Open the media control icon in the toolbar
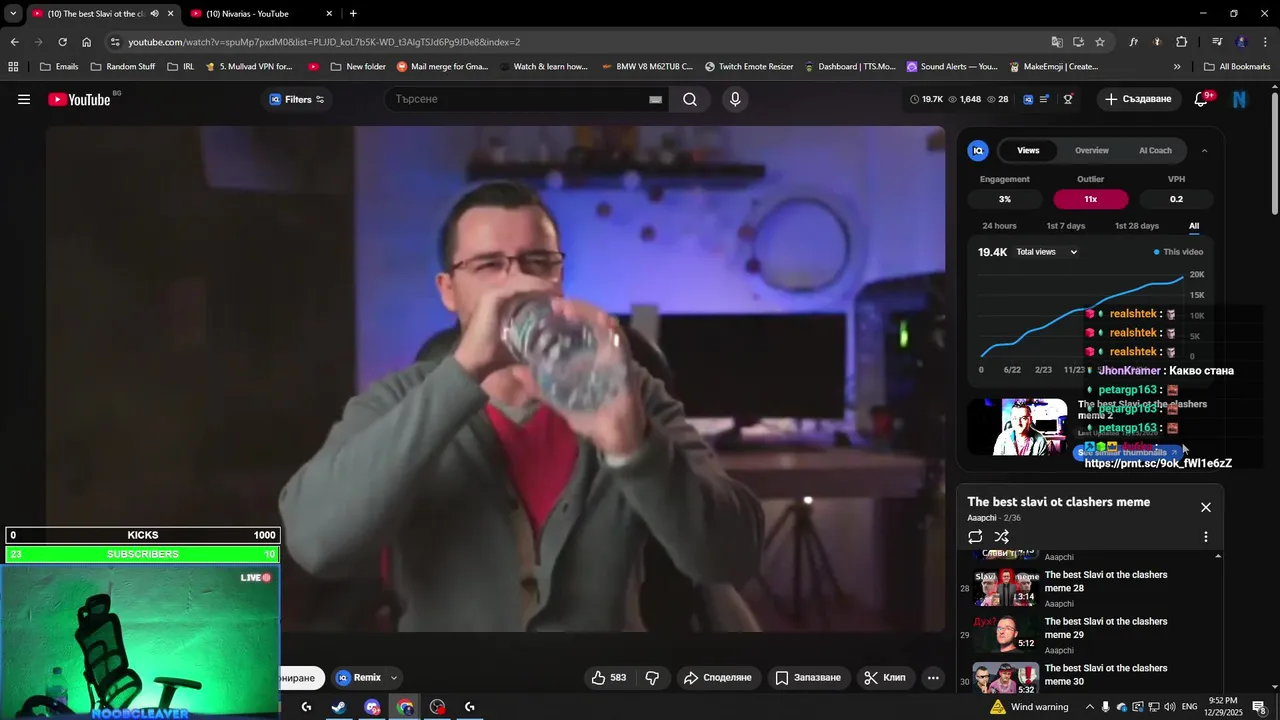Image resolution: width=1280 pixels, height=720 pixels. [x=1217, y=42]
